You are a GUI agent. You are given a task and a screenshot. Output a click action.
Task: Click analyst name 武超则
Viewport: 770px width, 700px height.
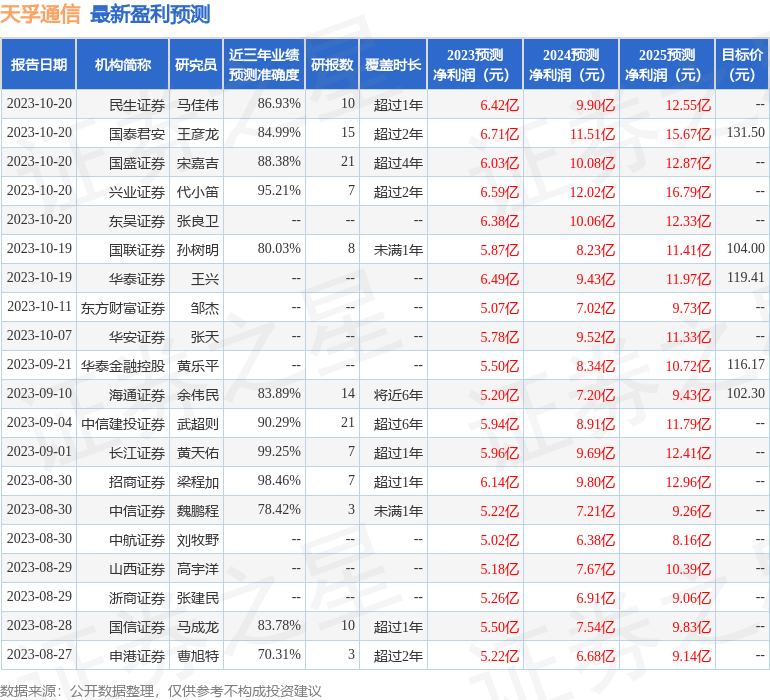[197, 423]
